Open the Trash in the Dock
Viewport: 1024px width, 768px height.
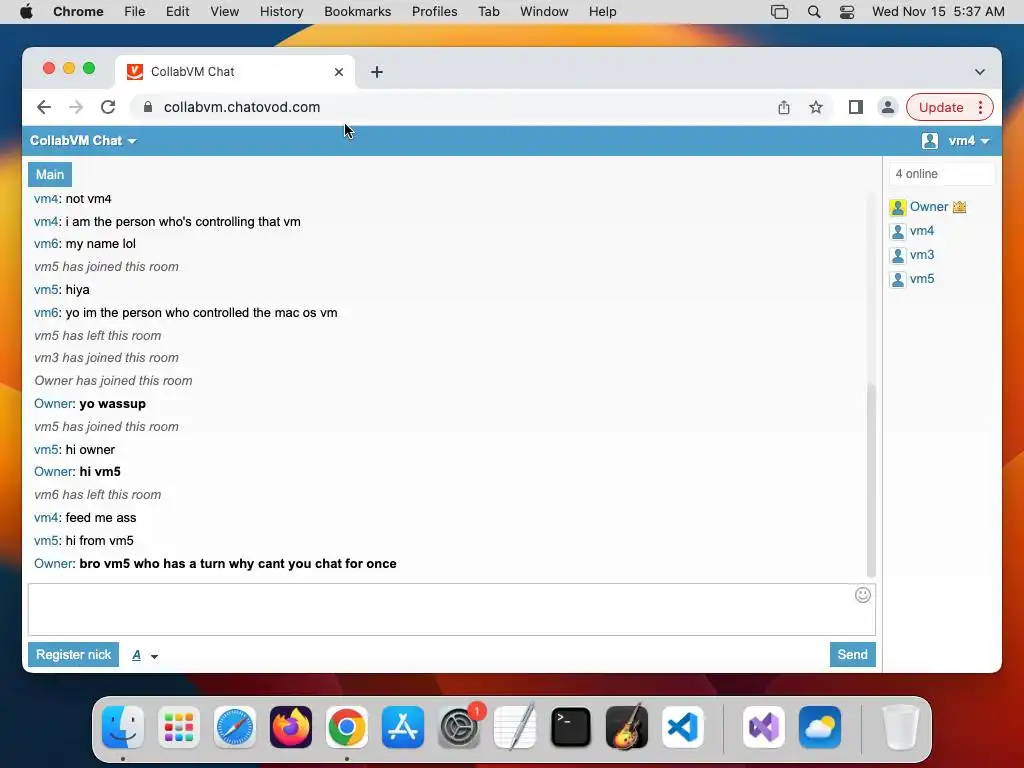coord(901,727)
